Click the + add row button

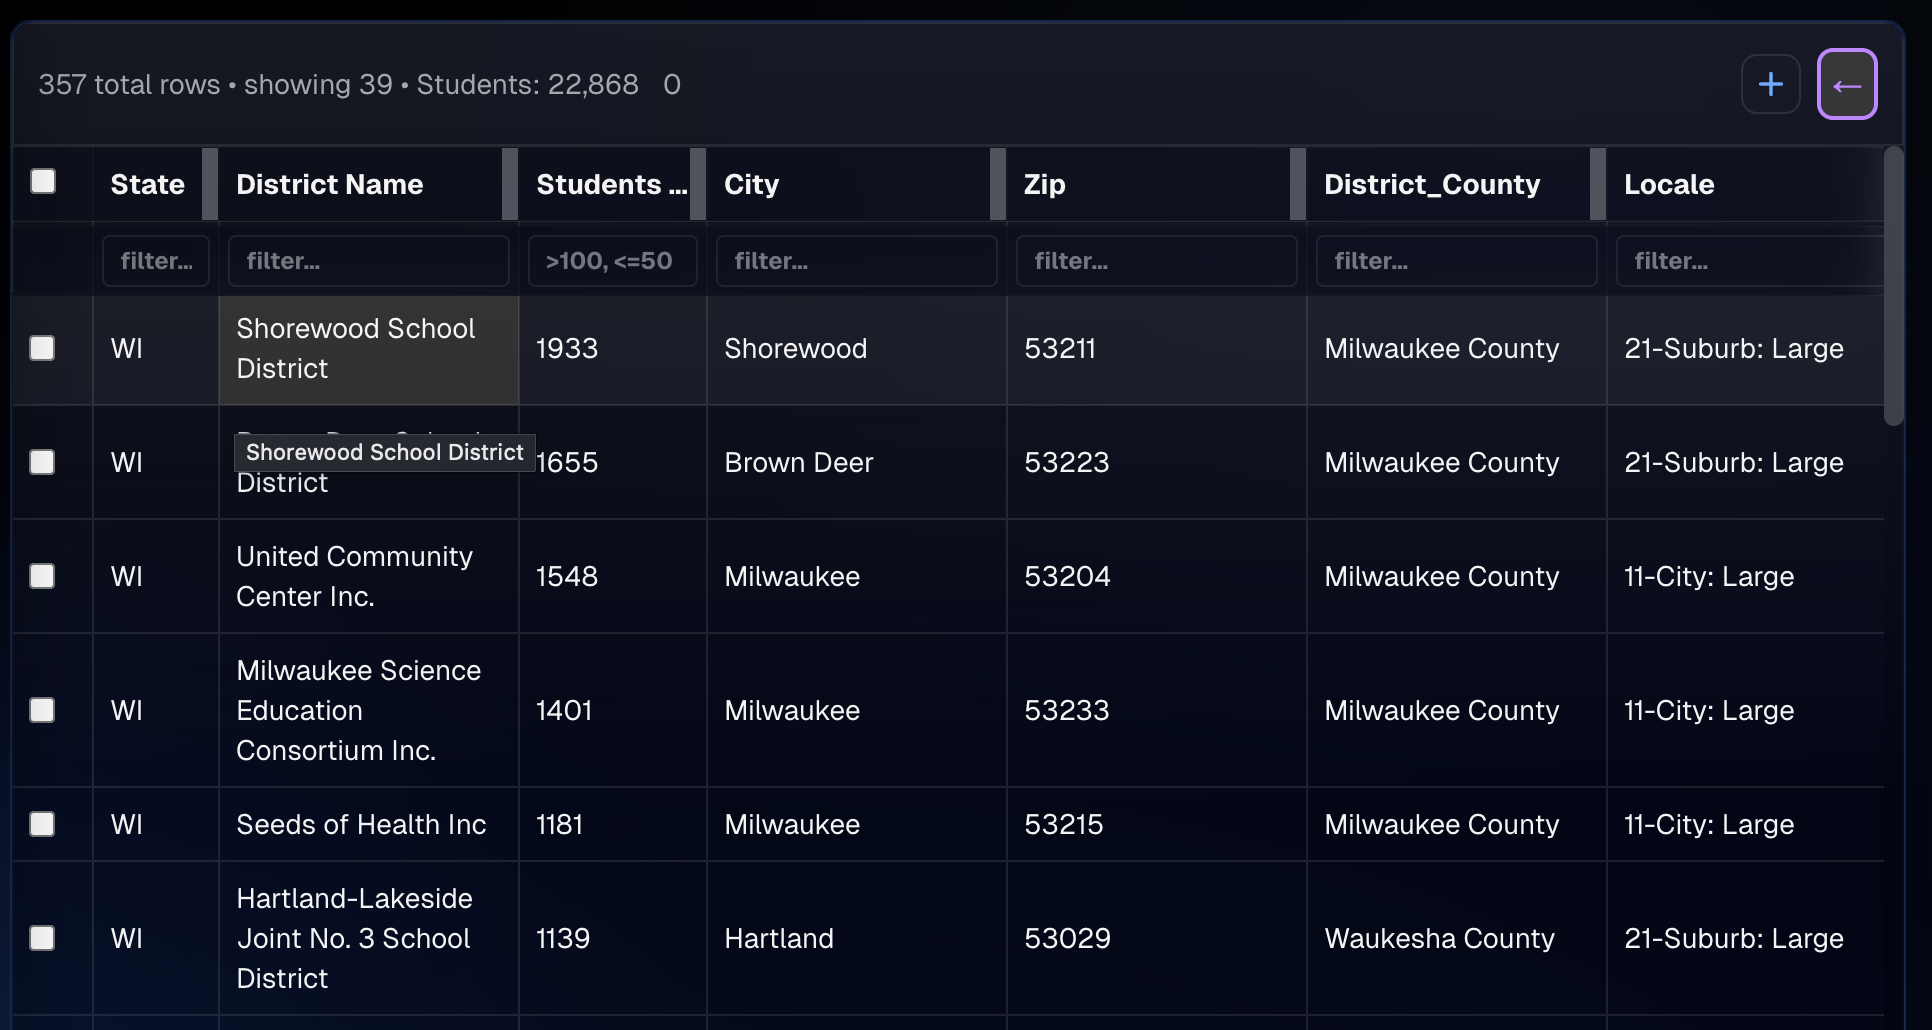1770,84
